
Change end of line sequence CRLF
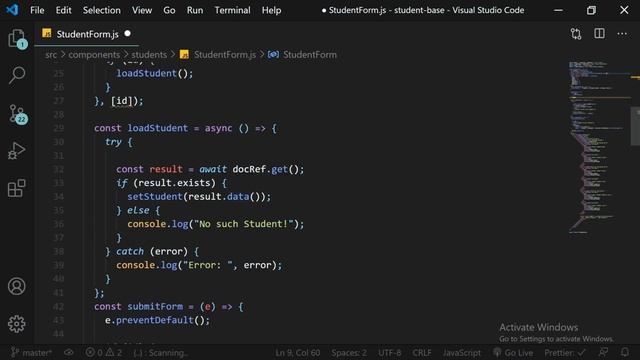422,353
